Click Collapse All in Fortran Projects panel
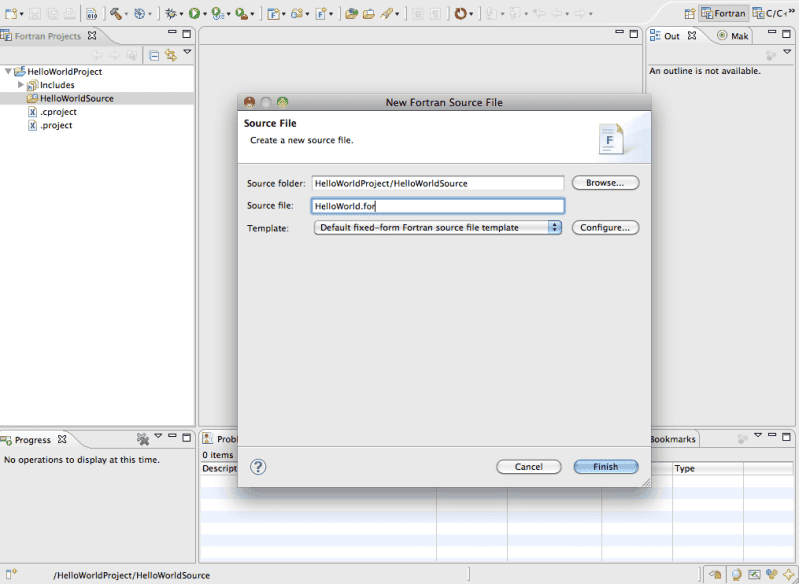 tap(154, 55)
